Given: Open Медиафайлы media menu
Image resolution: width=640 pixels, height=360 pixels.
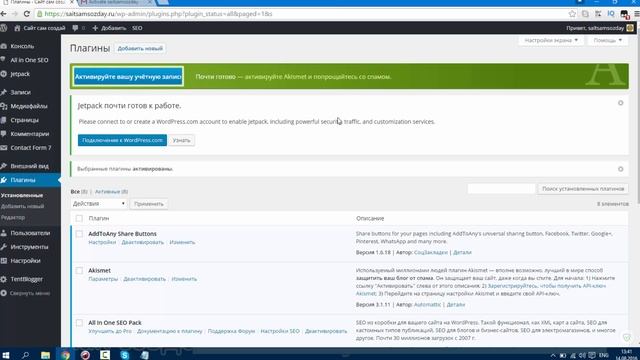Looking at the screenshot, I should pyautogui.click(x=30, y=106).
